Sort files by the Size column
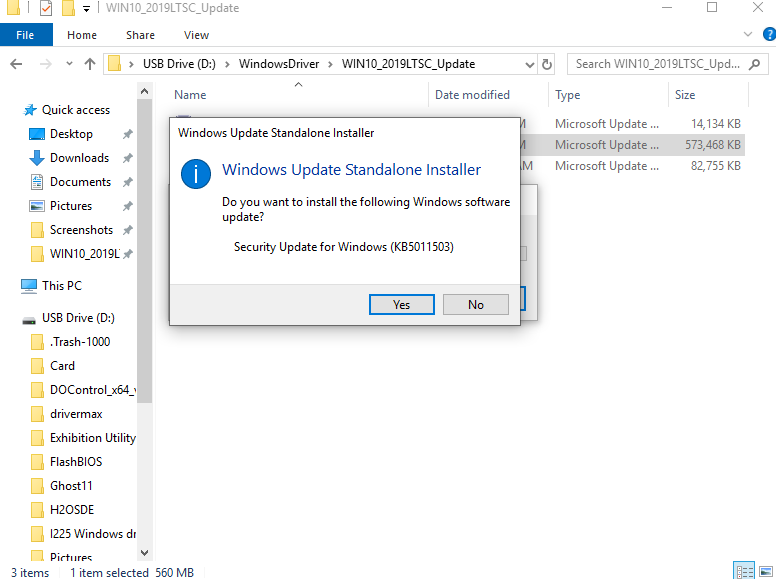776x579 pixels. (x=685, y=95)
